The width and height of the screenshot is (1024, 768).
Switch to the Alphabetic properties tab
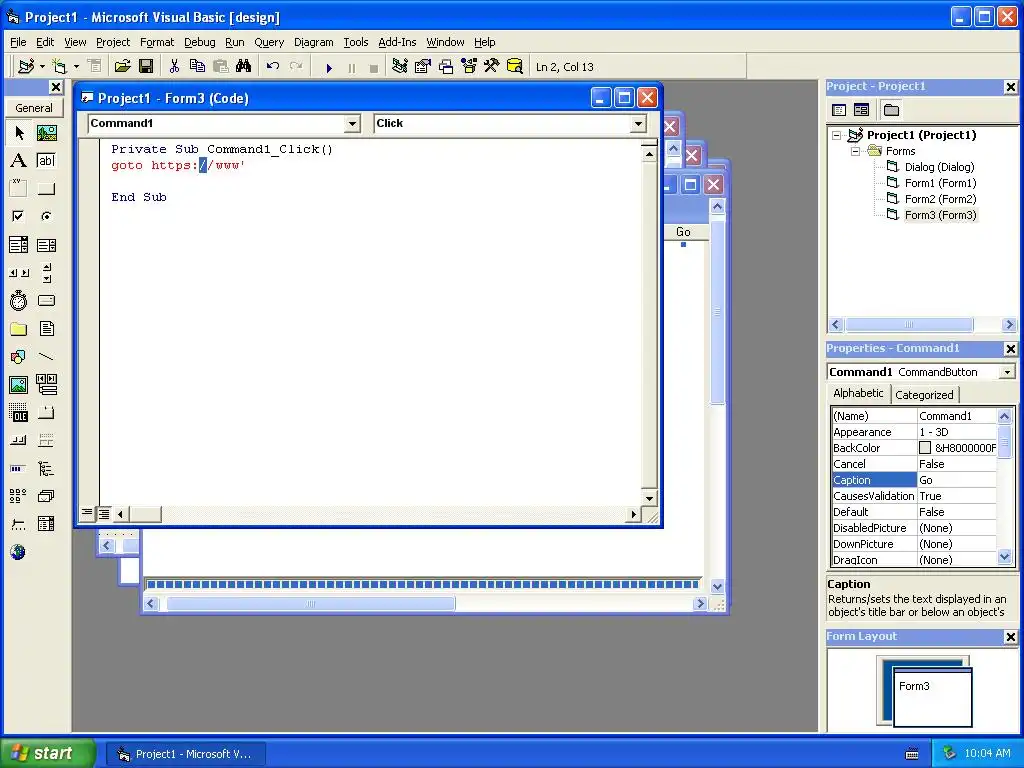click(x=858, y=393)
